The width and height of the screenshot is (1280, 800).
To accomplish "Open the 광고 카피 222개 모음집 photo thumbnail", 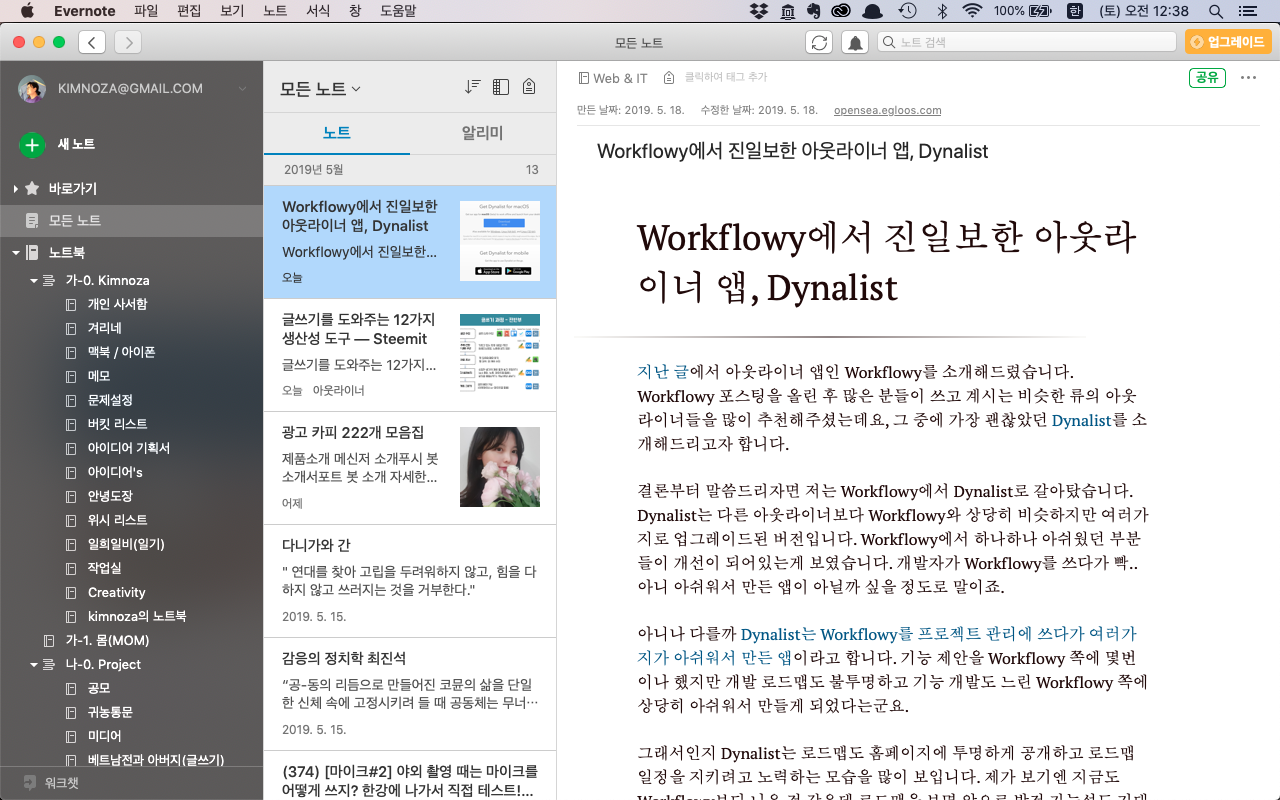I will pyautogui.click(x=500, y=467).
